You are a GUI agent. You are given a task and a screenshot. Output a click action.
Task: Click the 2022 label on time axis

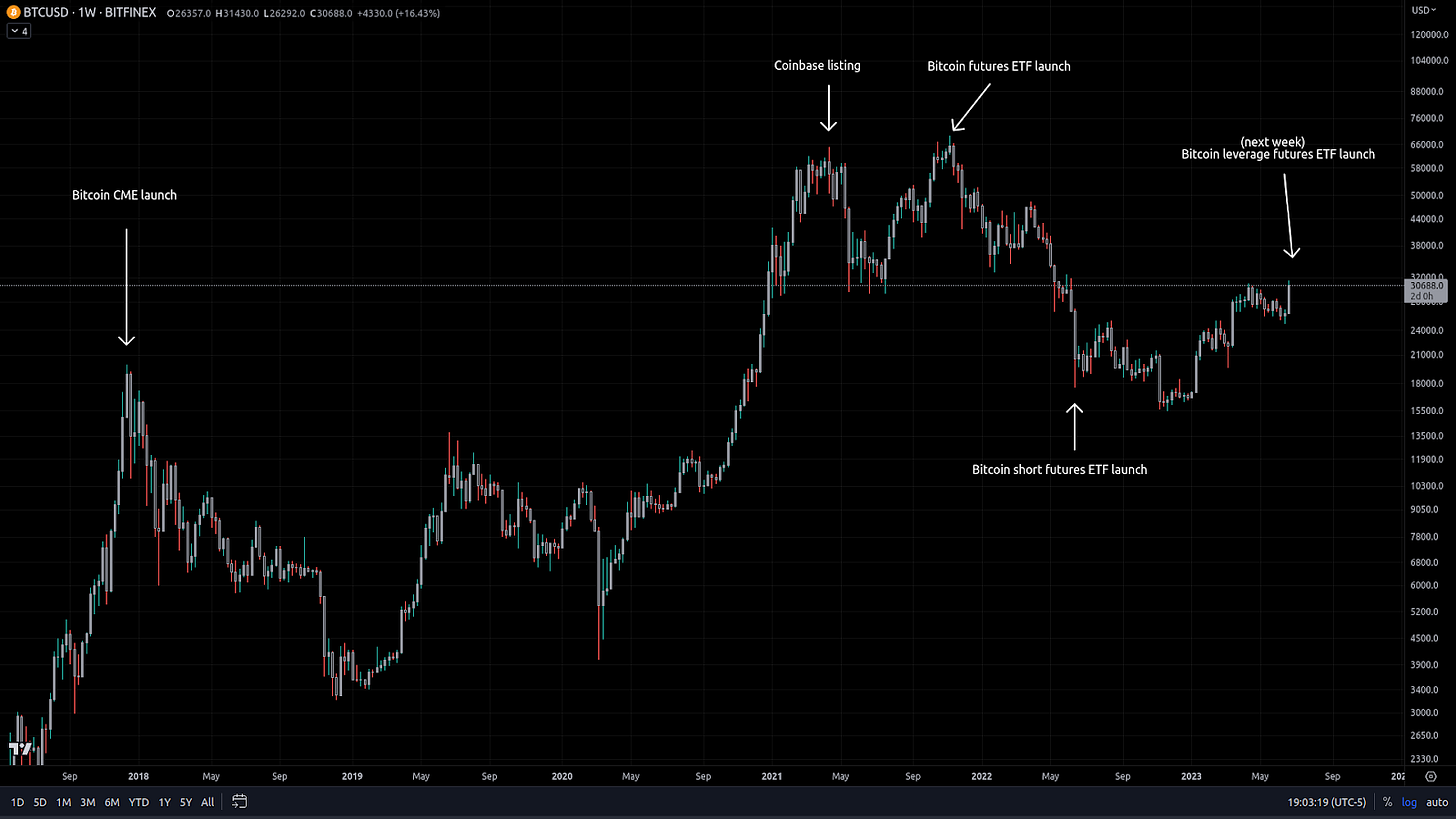point(981,776)
